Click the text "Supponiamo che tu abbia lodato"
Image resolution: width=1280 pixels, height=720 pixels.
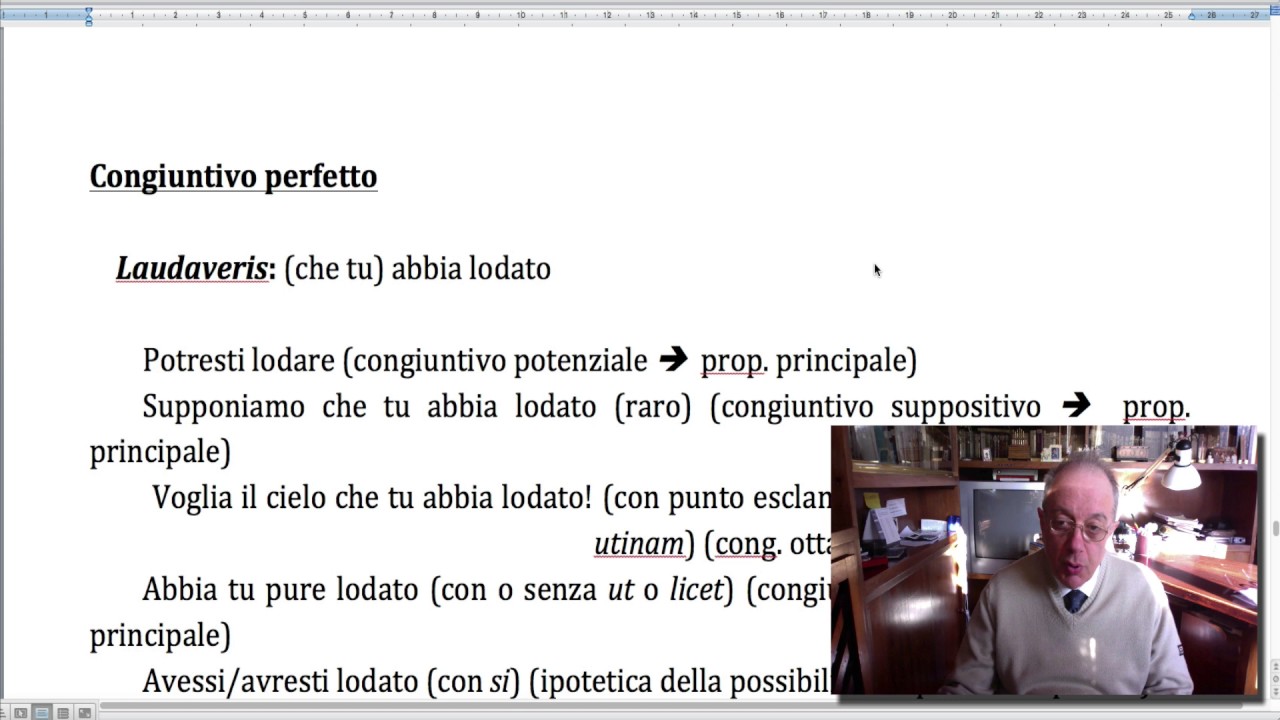369,407
